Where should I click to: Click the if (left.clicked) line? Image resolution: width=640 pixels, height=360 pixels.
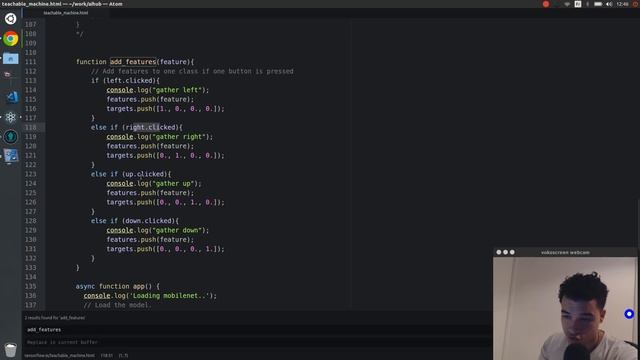(x=125, y=80)
